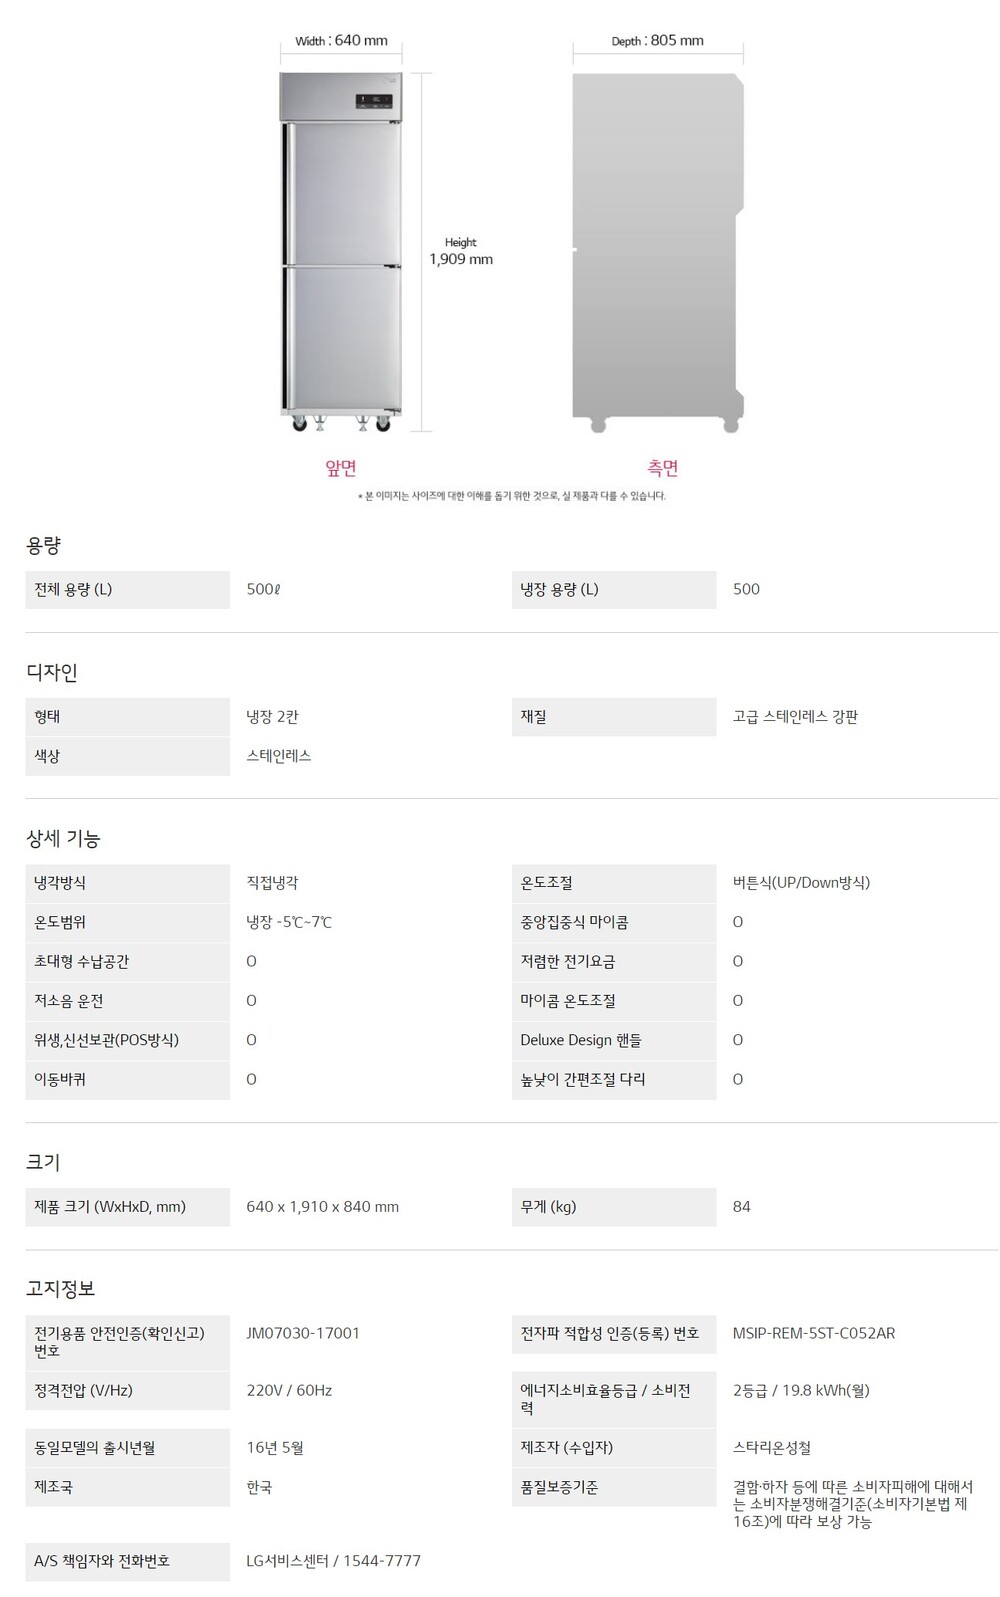Screen dimensions: 1000x1597
Task: Click the 냉각방식 label cell
Action: coord(127,883)
